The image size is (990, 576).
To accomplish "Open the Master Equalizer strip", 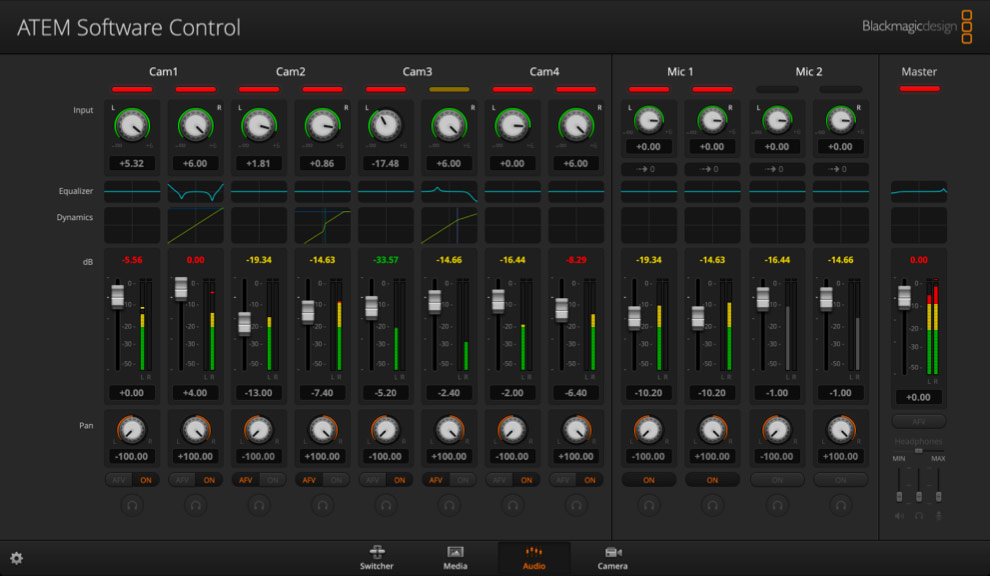I will 918,190.
